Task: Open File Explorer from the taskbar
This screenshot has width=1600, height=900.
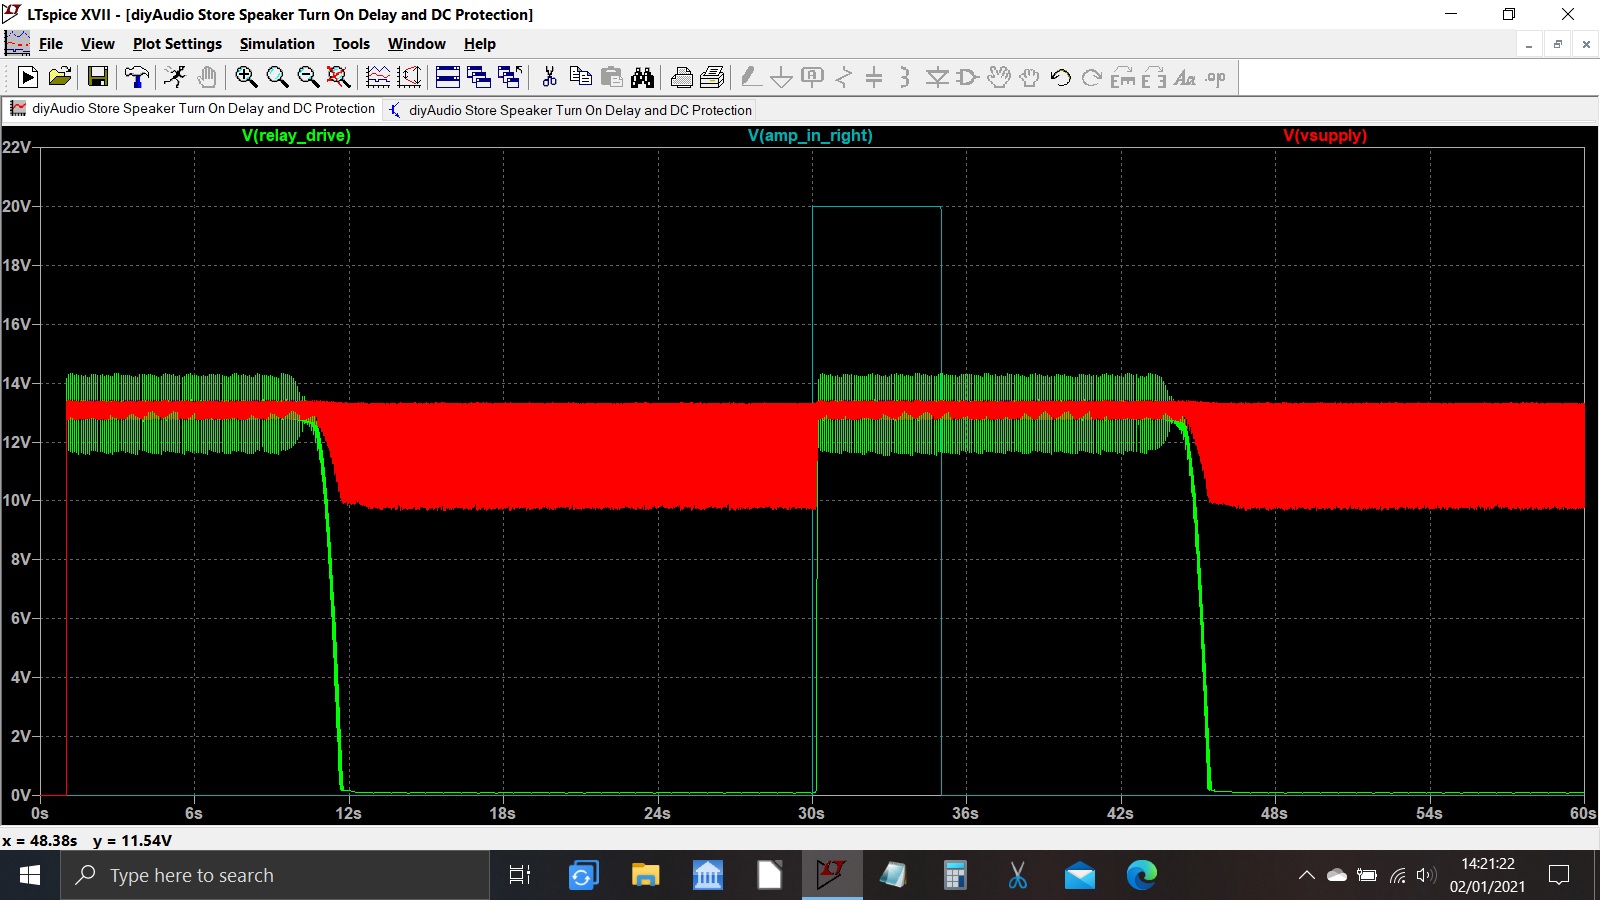Action: tap(645, 875)
